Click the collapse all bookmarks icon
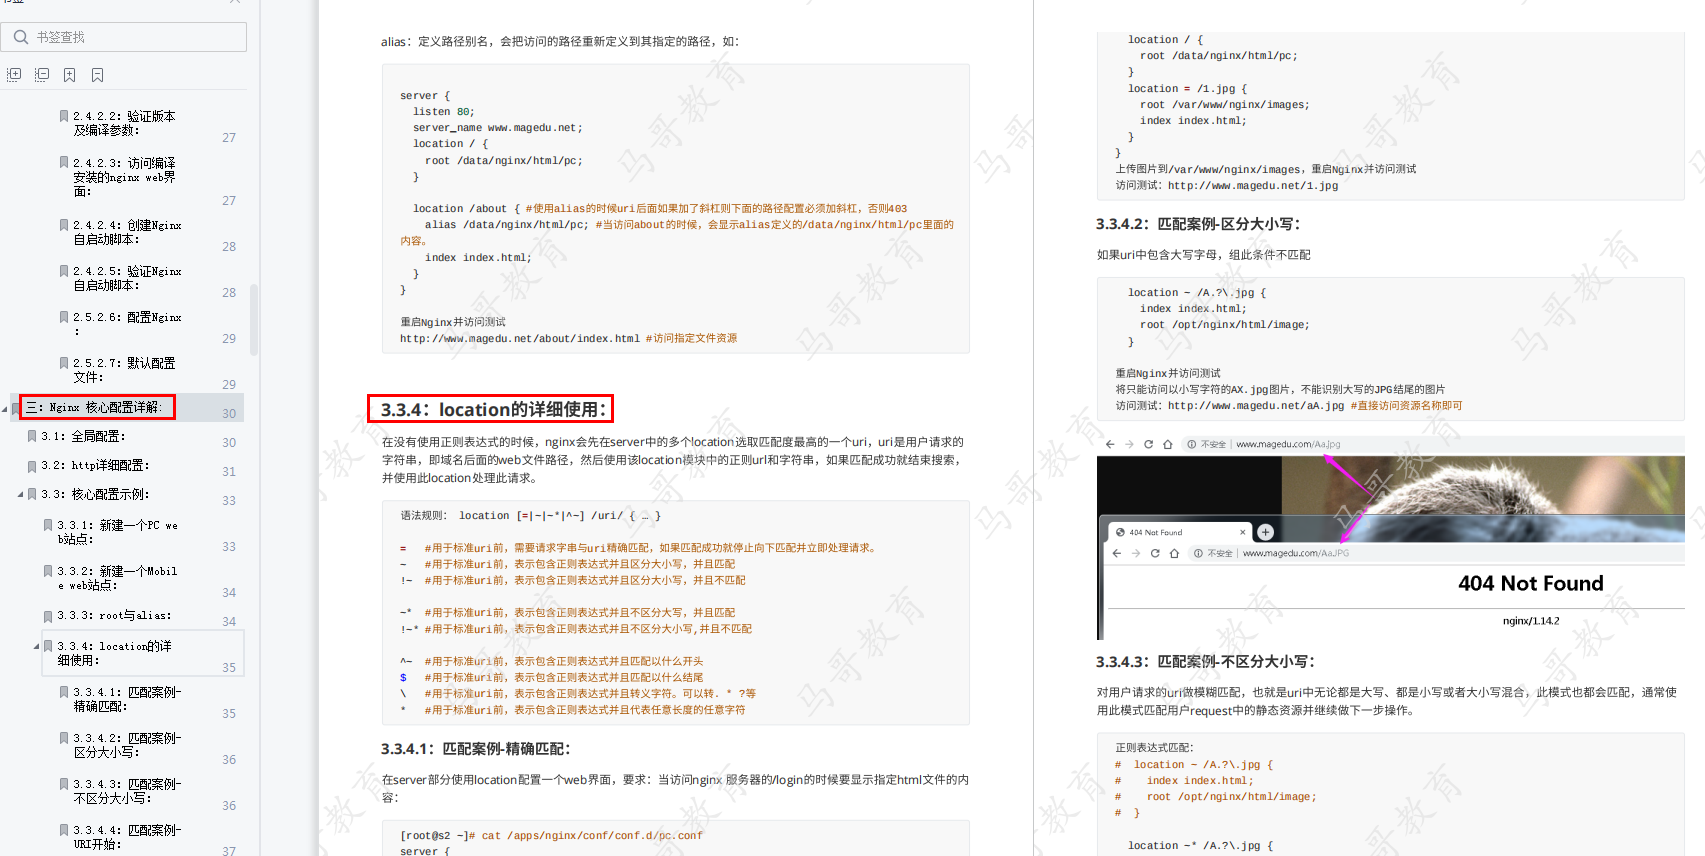 pyautogui.click(x=42, y=75)
